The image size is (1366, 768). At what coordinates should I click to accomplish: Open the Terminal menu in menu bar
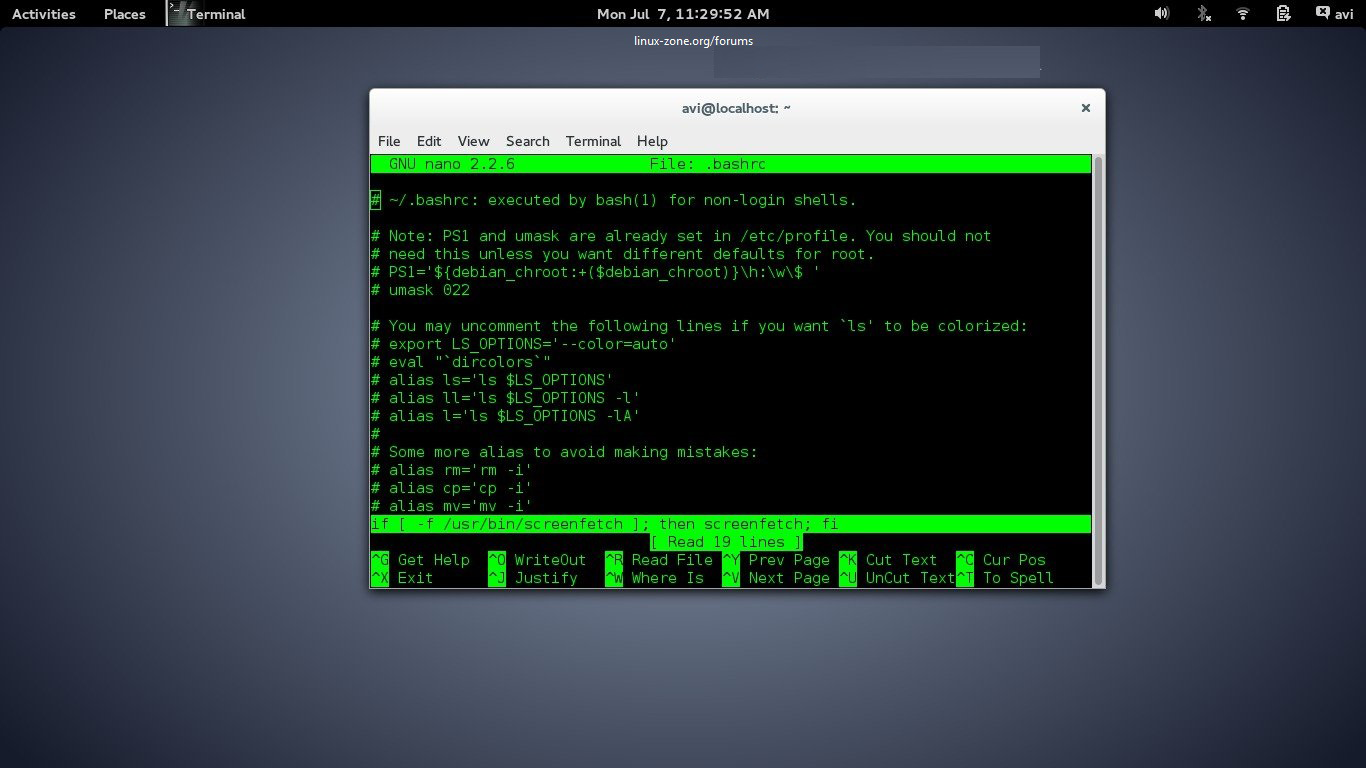click(593, 141)
